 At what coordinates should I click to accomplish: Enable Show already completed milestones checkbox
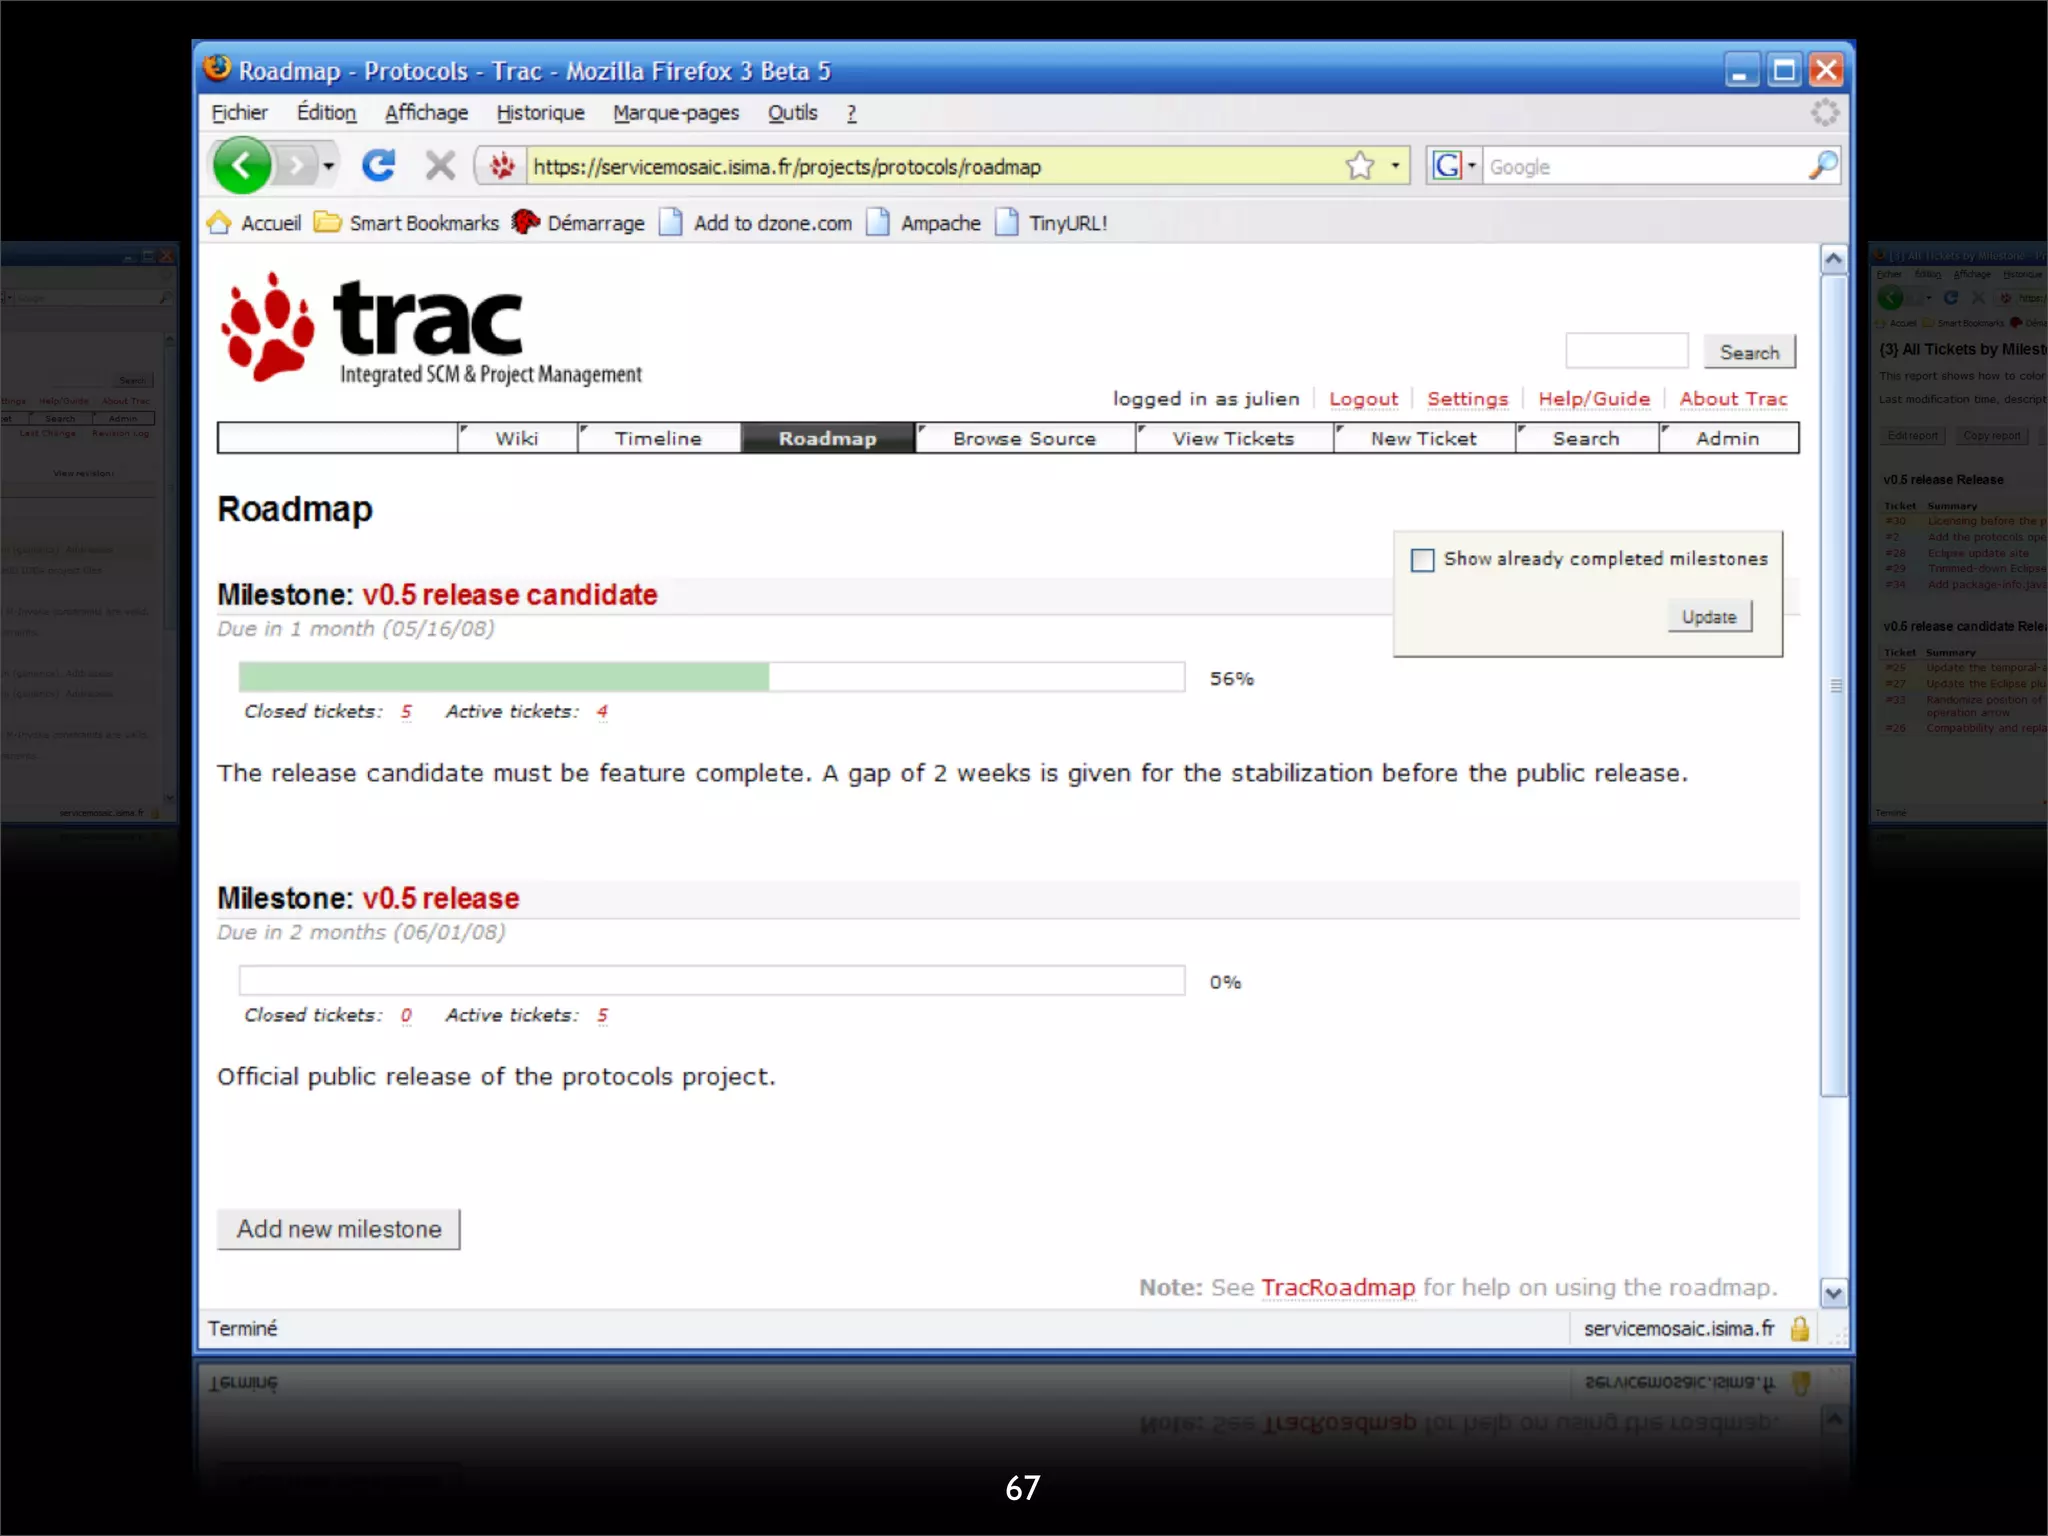point(1422,560)
